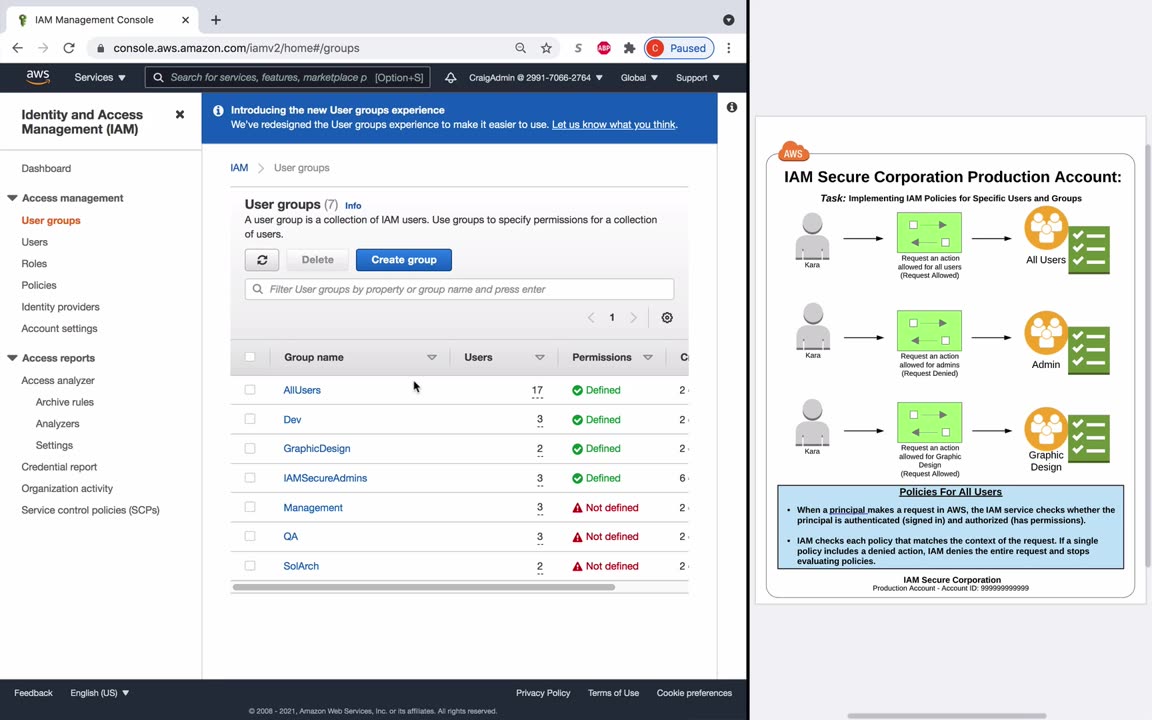The image size is (1152, 720).
Task: Open Dashboard in IAM sidebar
Action: click(x=46, y=168)
